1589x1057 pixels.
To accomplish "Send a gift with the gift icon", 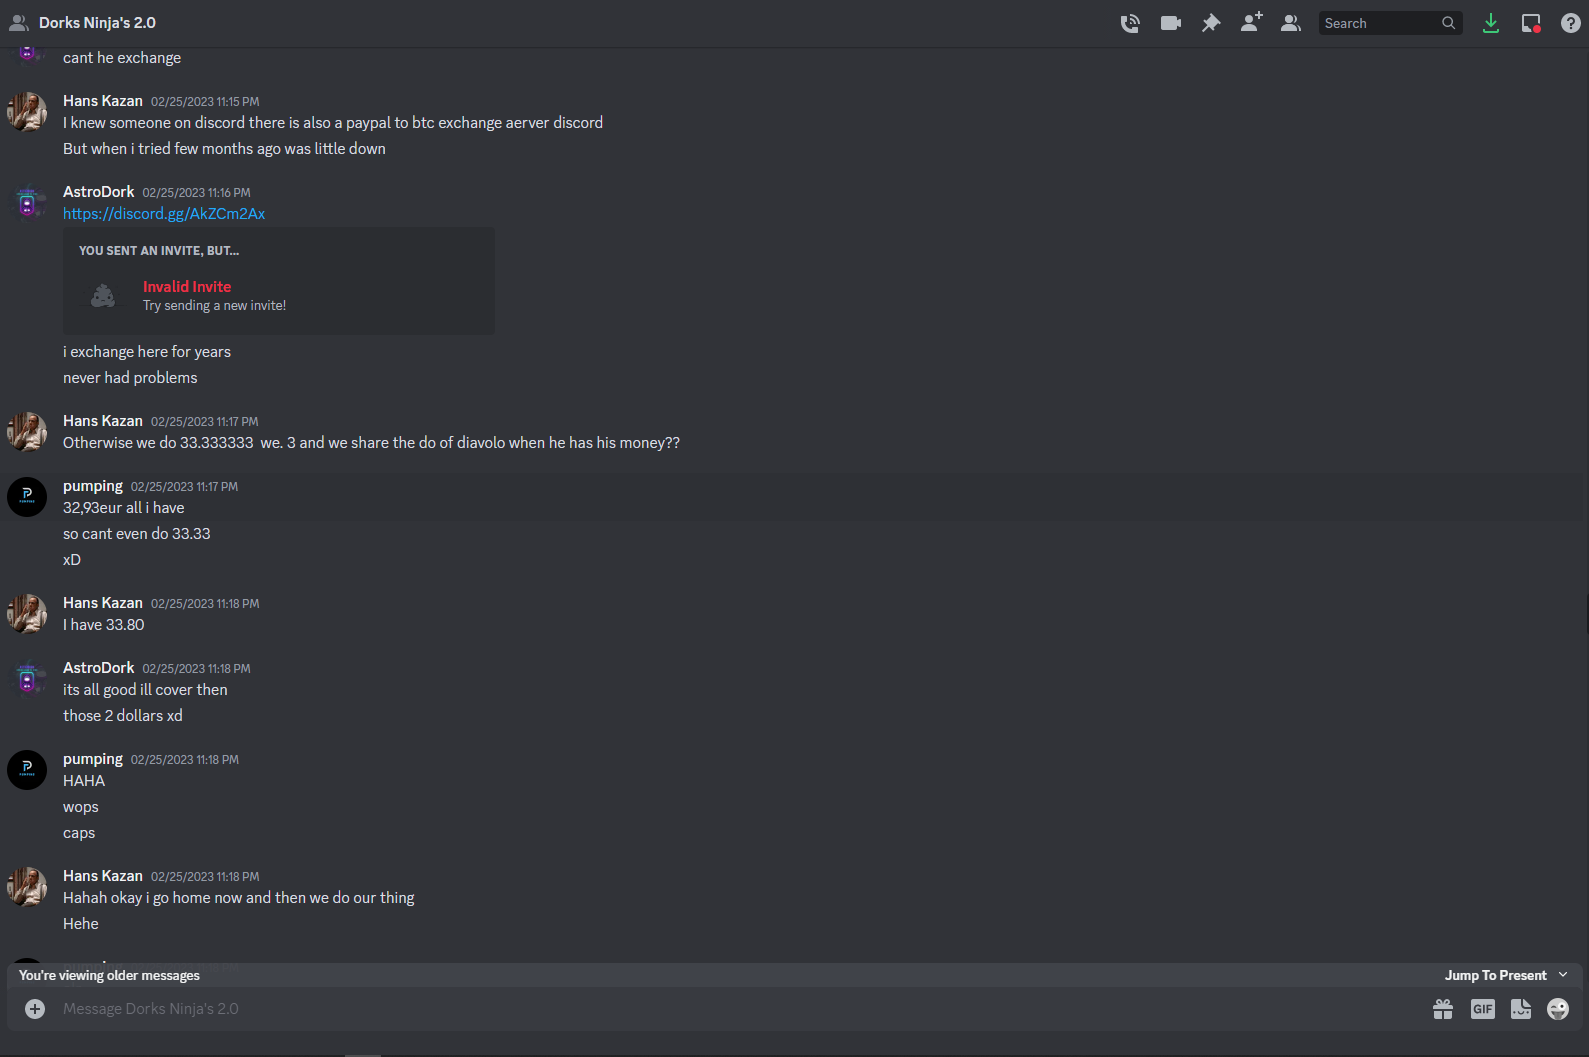I will tap(1443, 1009).
